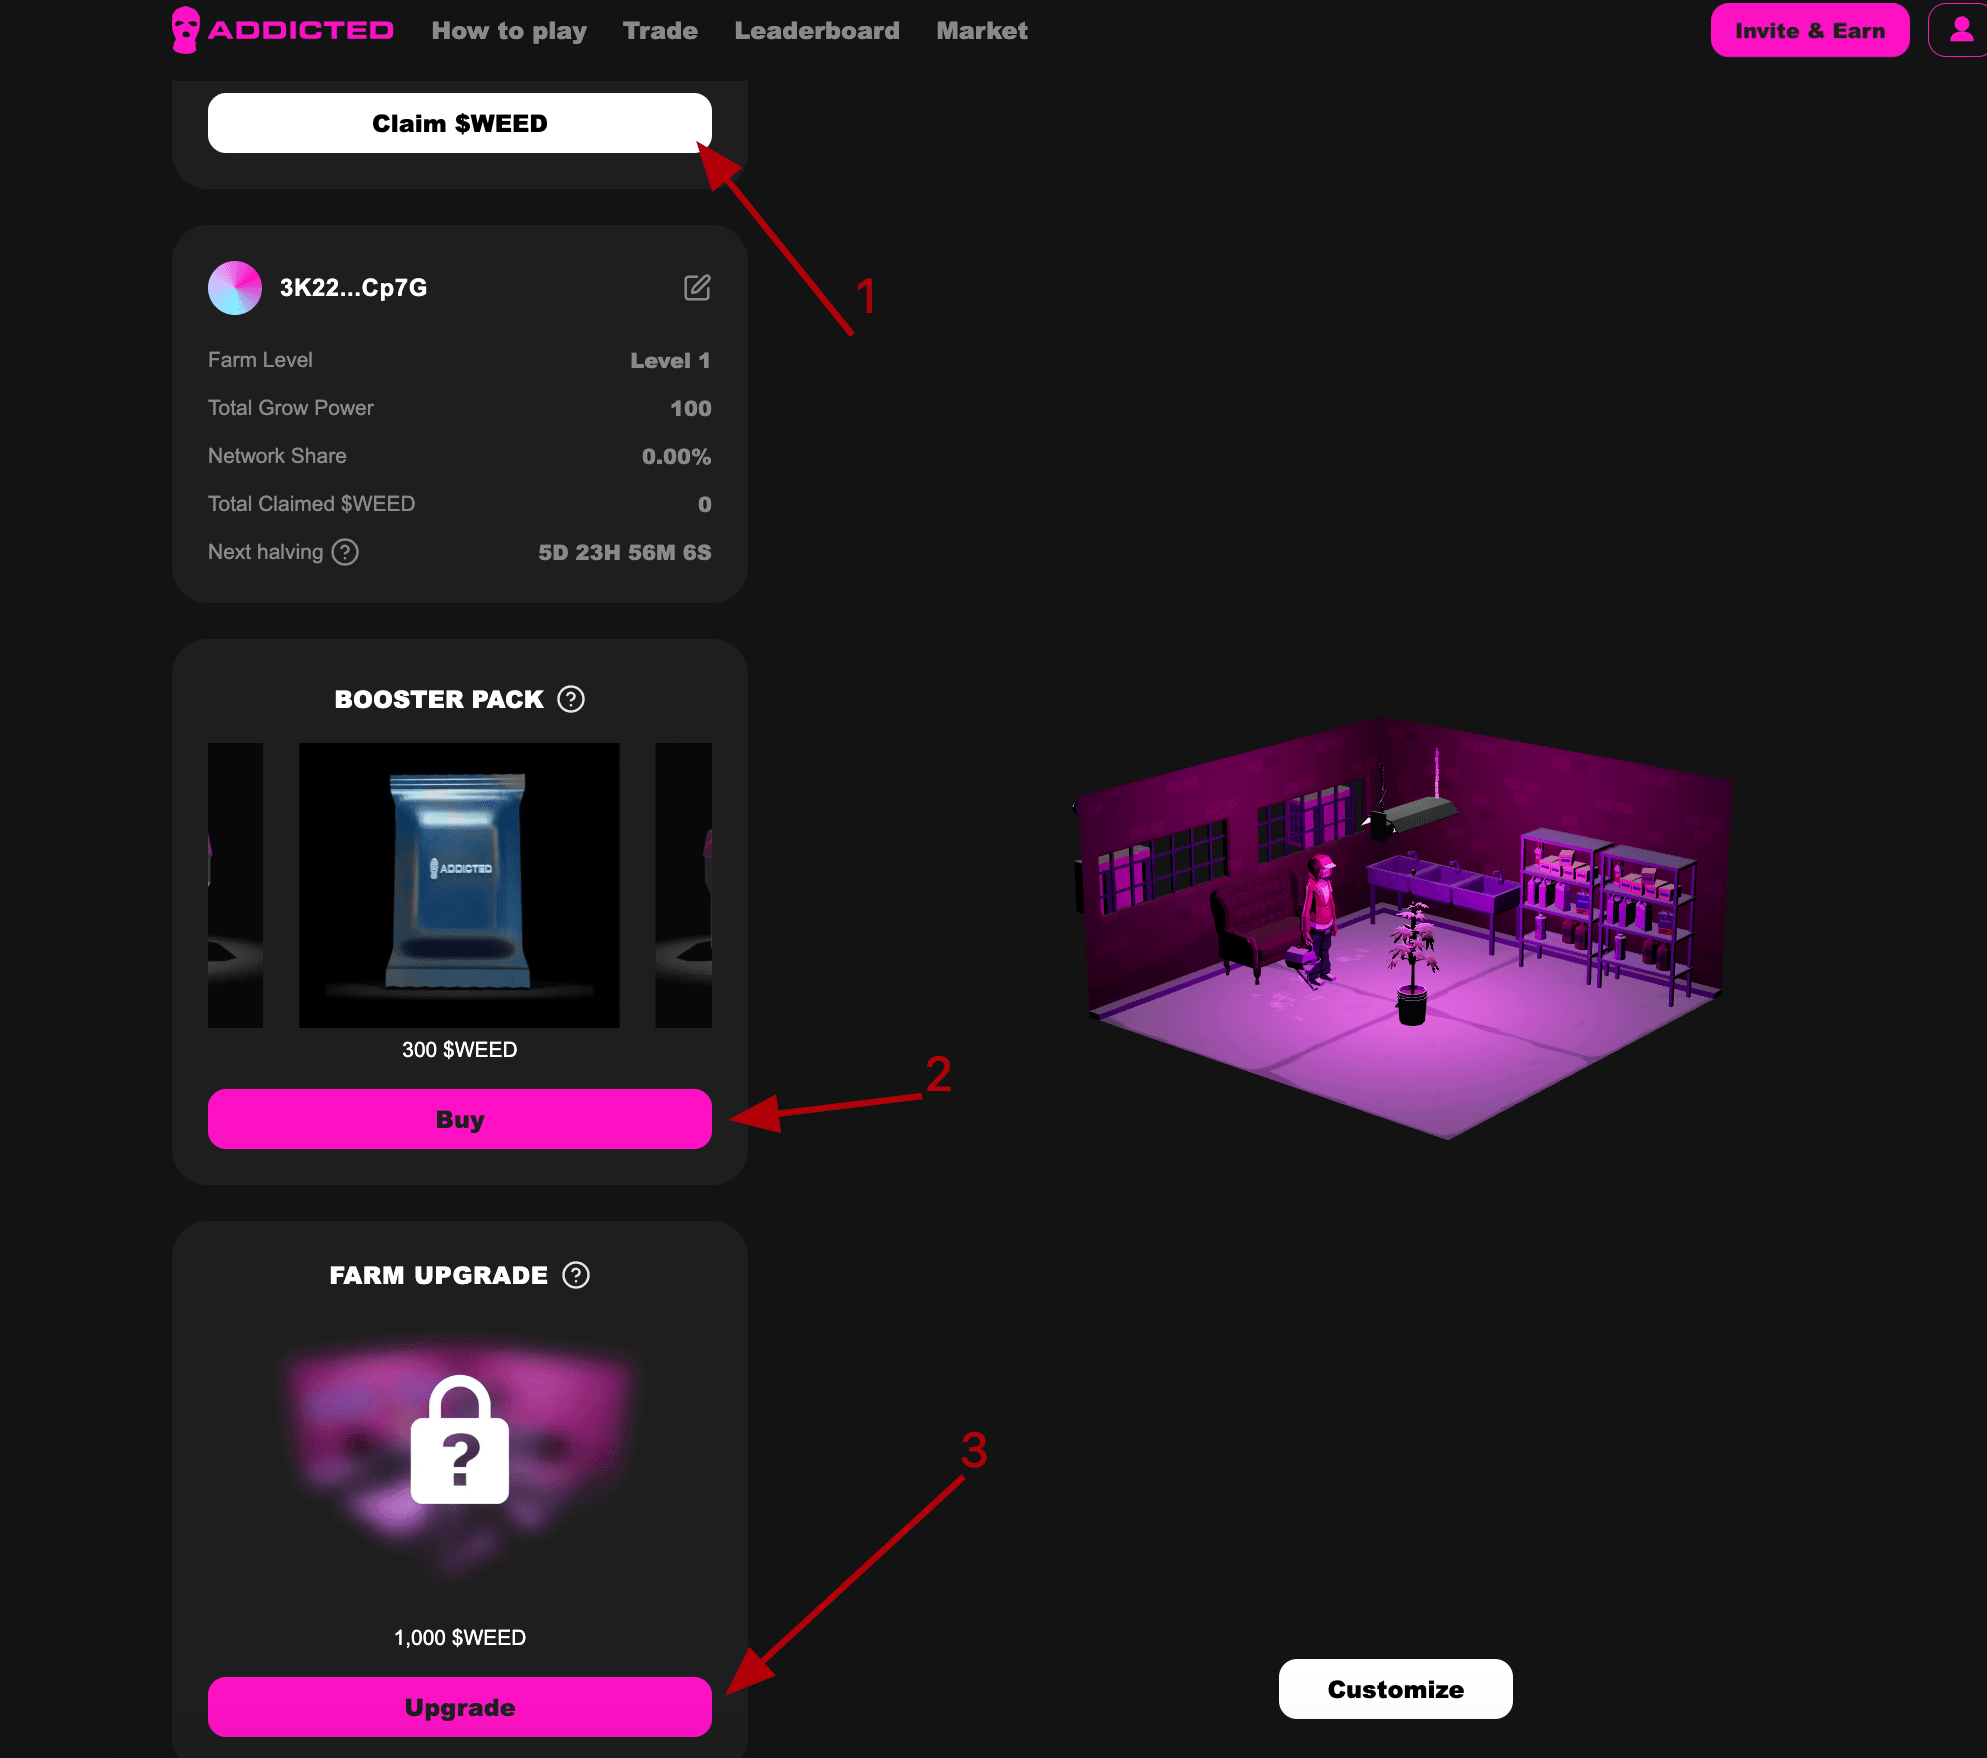Viewport: 1987px width, 1758px height.
Task: Open the Farm Upgrade help icon
Action: pyautogui.click(x=576, y=1275)
